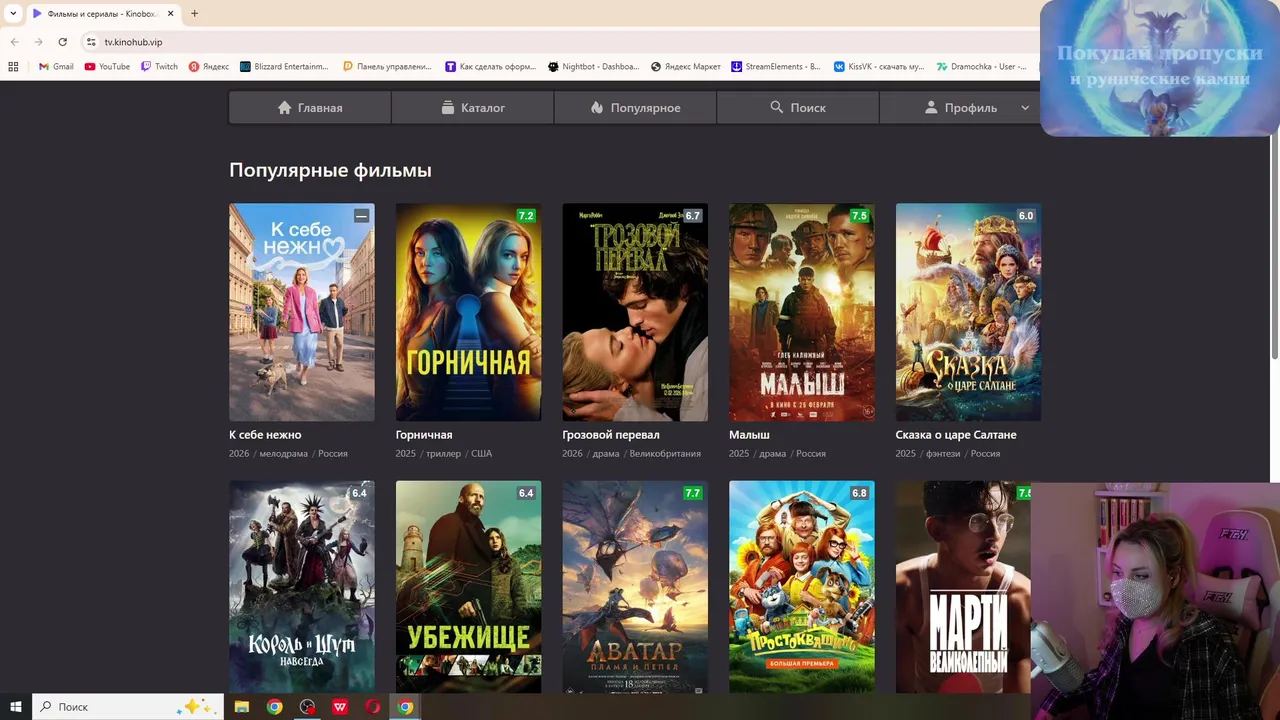Open the К себе нежно poster
Screen dimensions: 1280x720
point(302,312)
